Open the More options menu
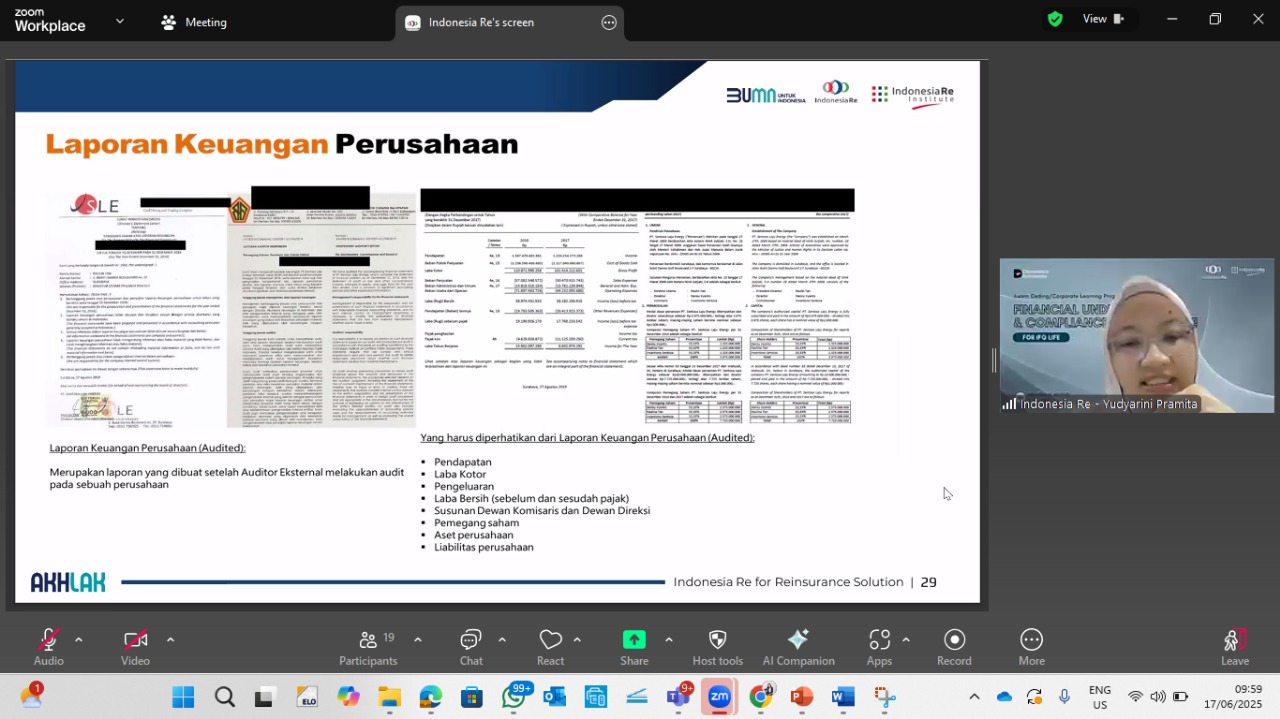 pos(1031,646)
